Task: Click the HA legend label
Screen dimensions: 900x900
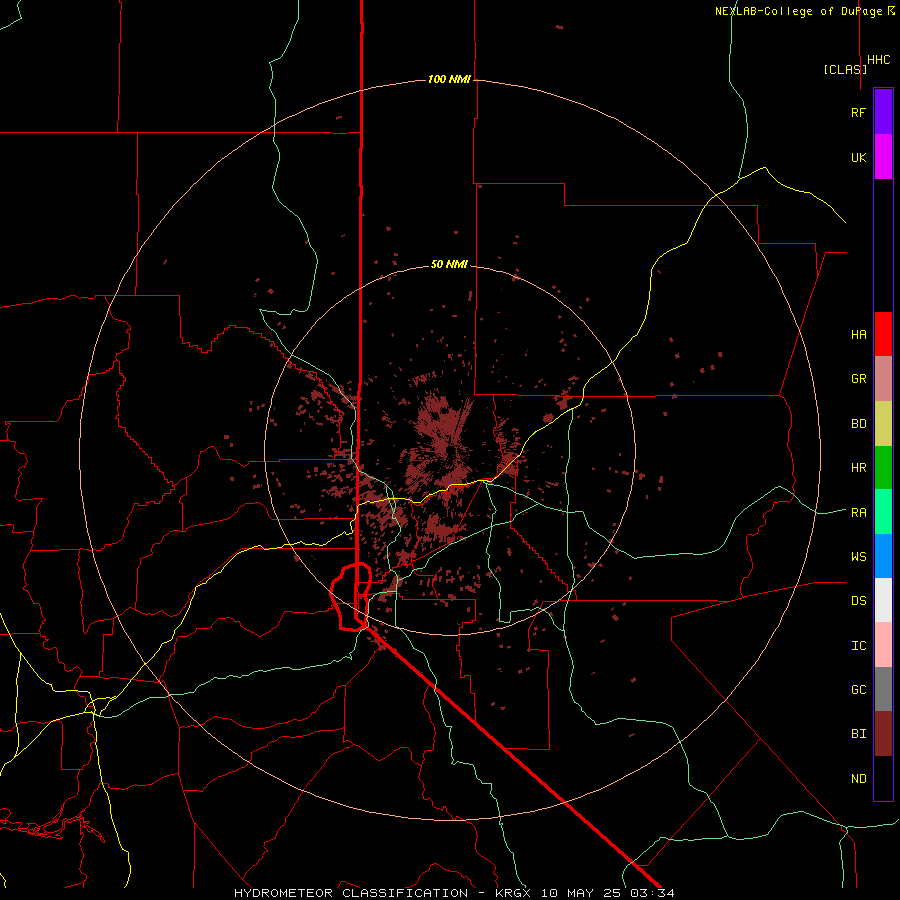Action: [858, 334]
